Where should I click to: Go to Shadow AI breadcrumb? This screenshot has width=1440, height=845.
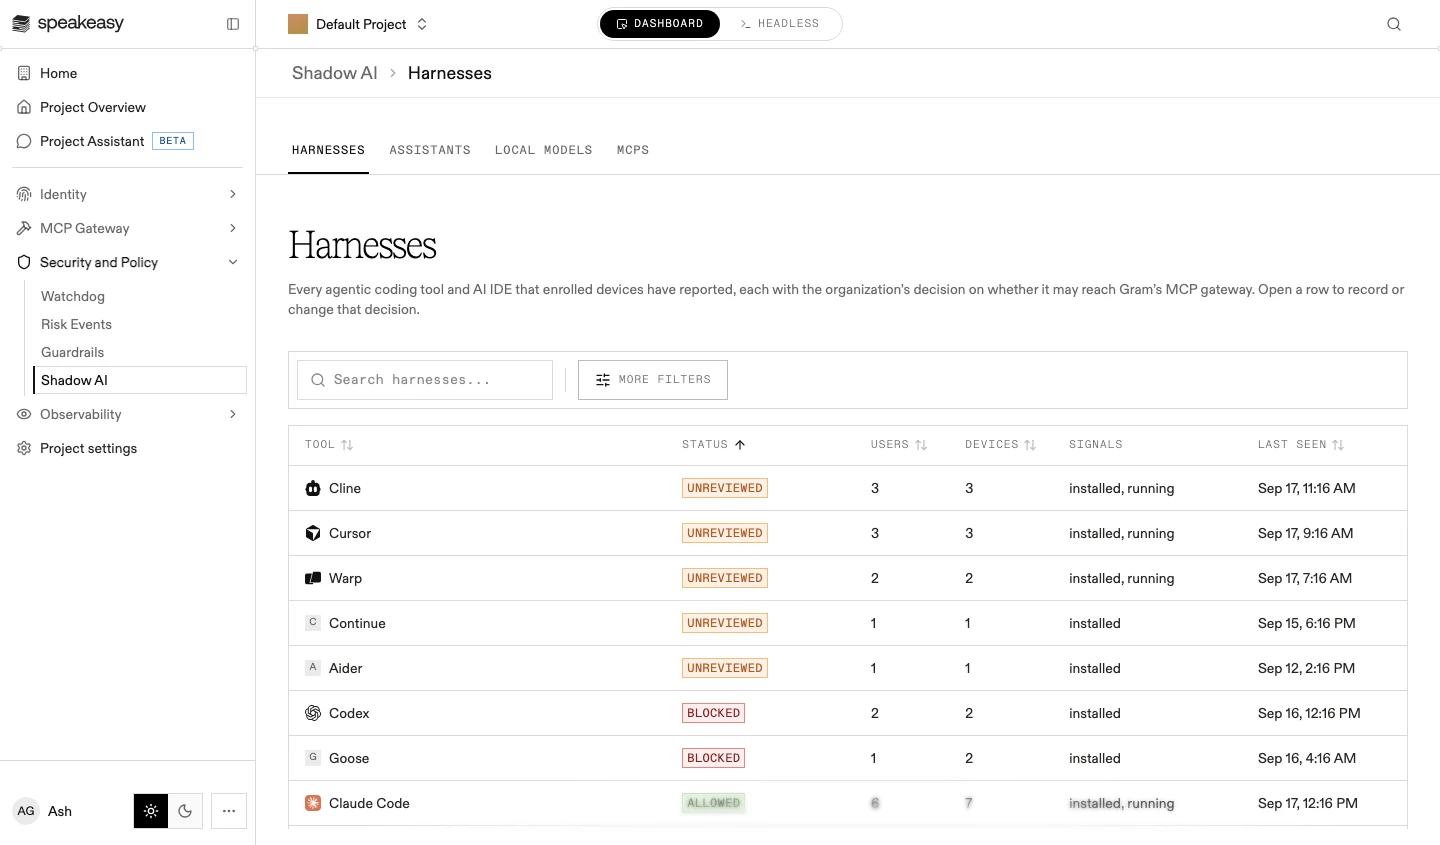pyautogui.click(x=335, y=73)
